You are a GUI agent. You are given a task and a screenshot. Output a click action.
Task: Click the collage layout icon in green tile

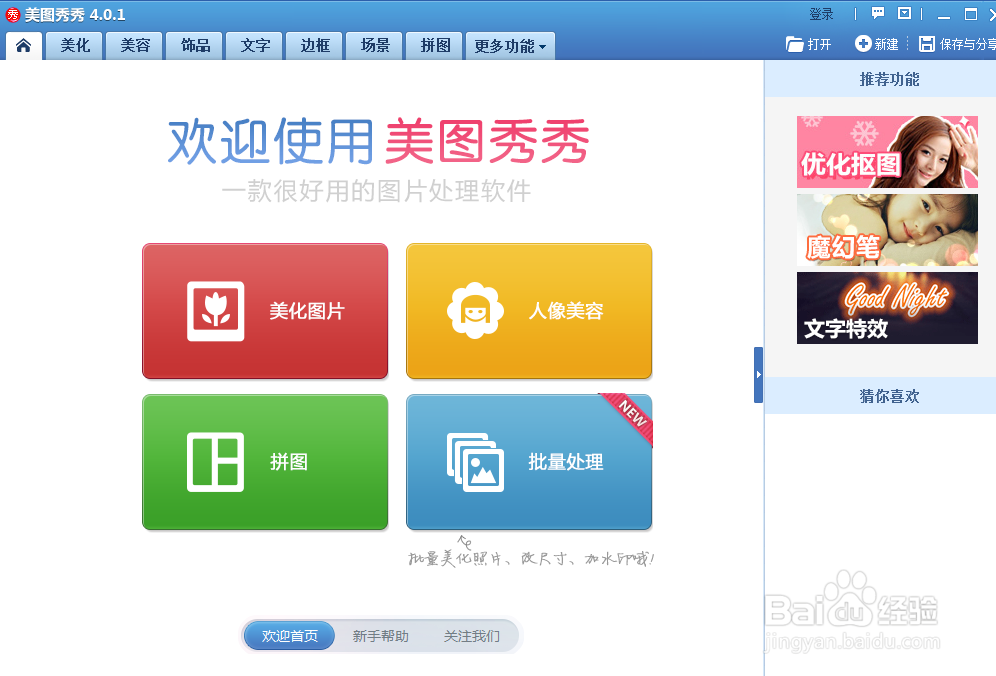215,462
